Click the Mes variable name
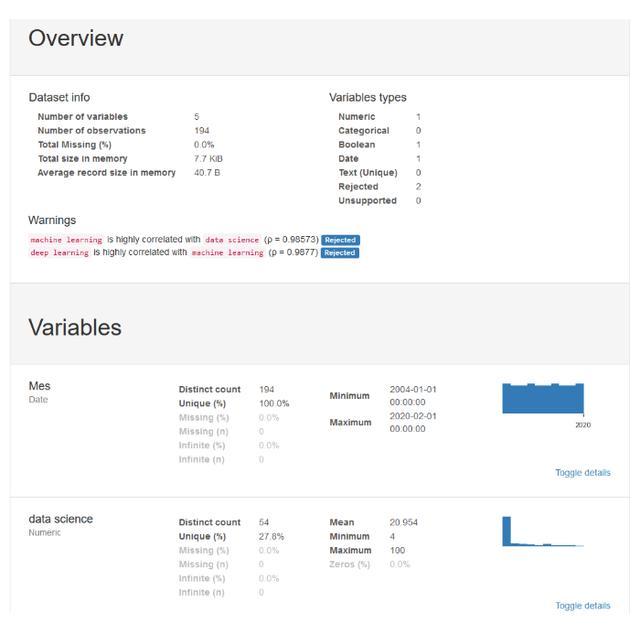Image resolution: width=640 pixels, height=644 pixels. (x=39, y=386)
